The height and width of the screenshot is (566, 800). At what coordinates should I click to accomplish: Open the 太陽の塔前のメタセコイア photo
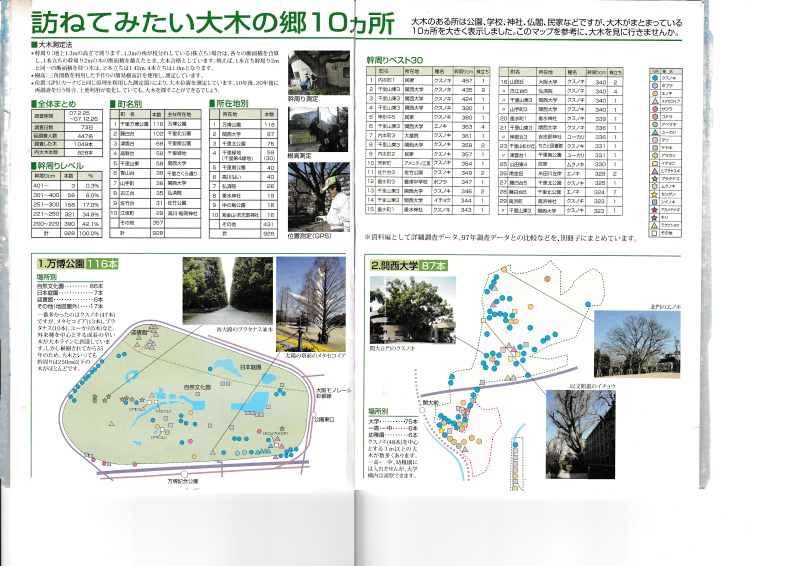(x=311, y=304)
